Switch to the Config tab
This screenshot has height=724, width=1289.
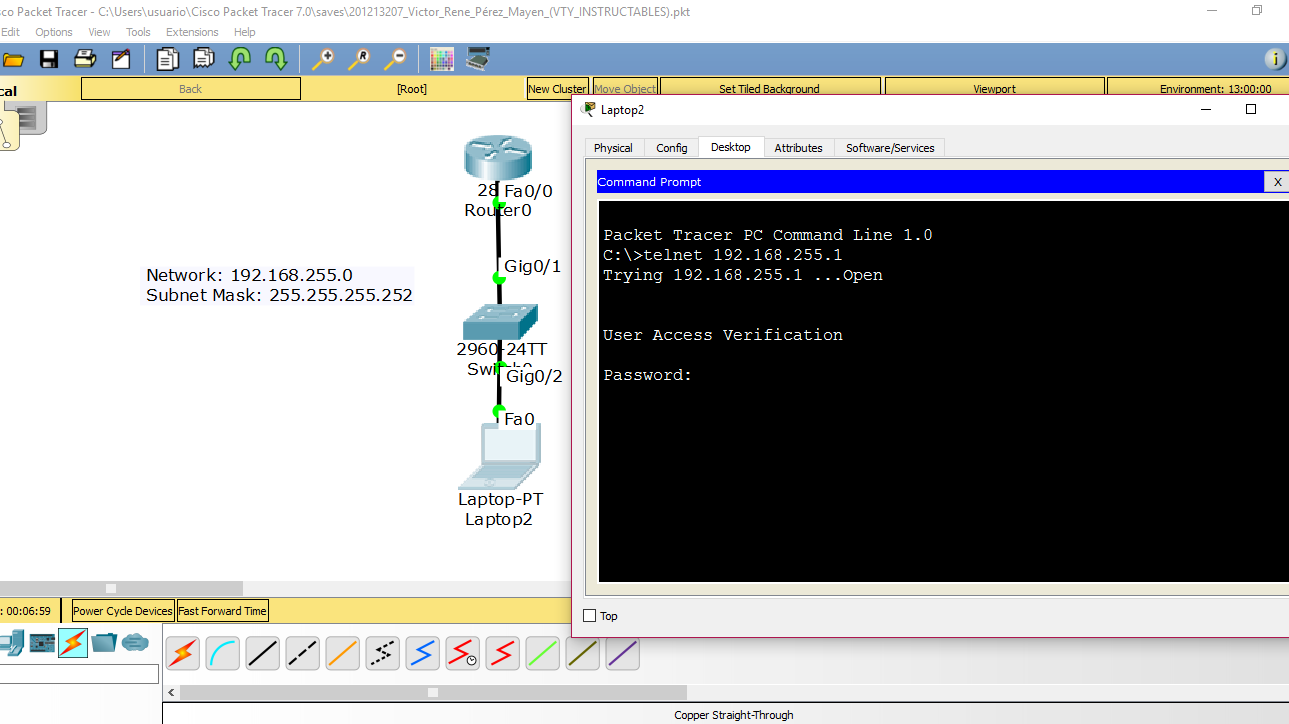(671, 147)
